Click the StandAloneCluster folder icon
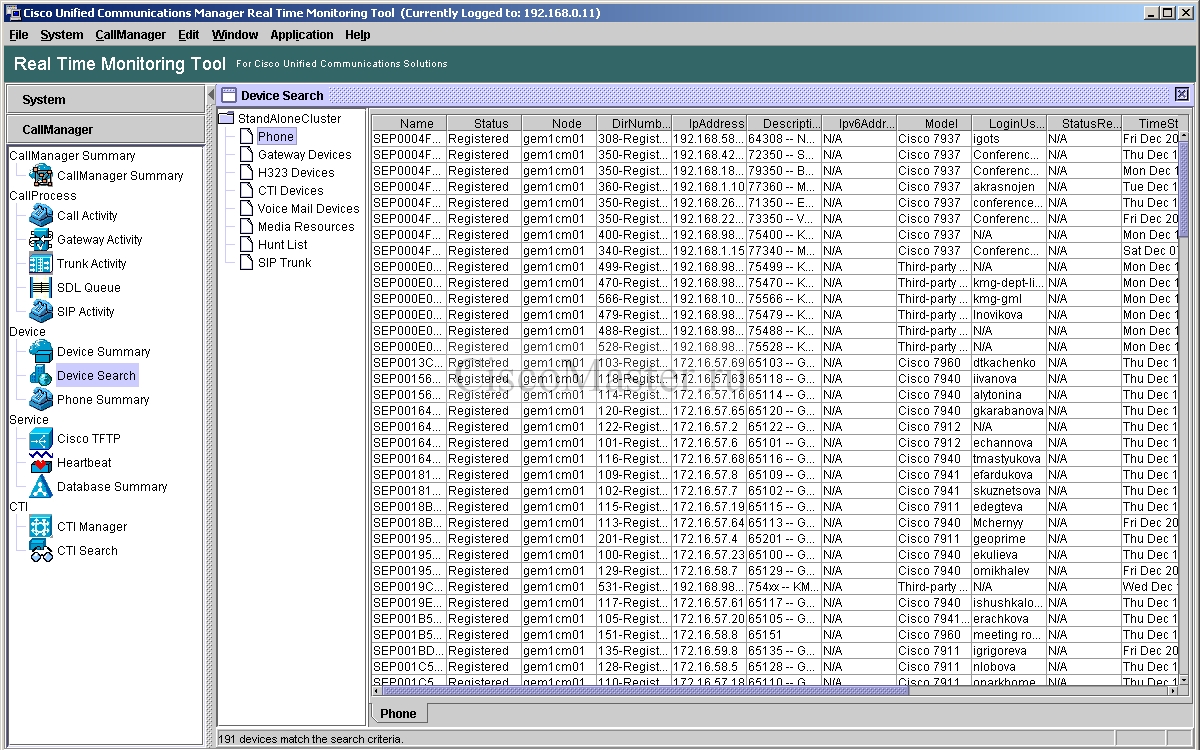The image size is (1200, 750). 227,118
